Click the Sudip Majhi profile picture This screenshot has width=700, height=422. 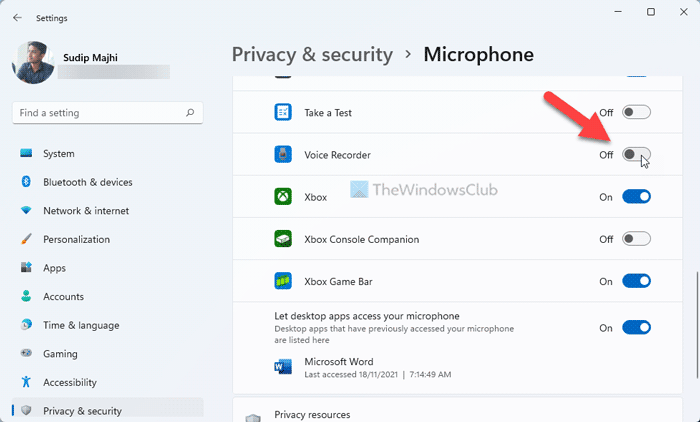click(x=35, y=62)
